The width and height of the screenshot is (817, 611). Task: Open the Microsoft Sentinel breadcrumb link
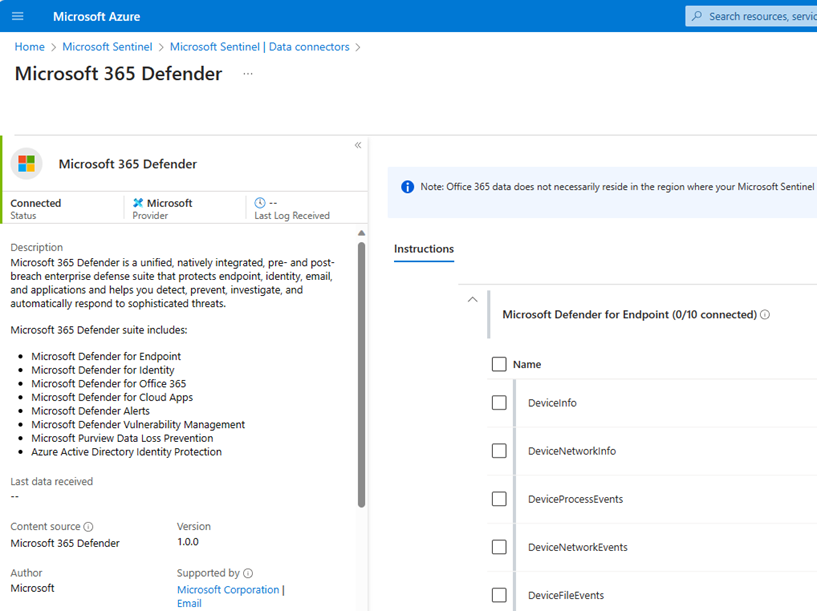coord(107,47)
